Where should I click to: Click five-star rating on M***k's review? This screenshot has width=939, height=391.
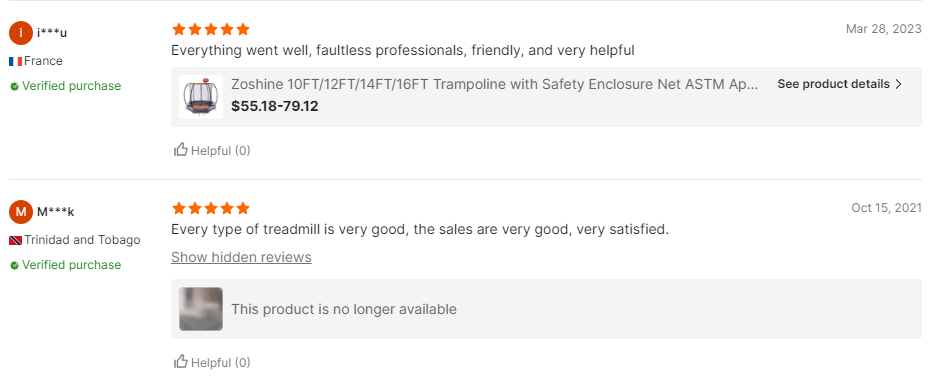pyautogui.click(x=210, y=208)
